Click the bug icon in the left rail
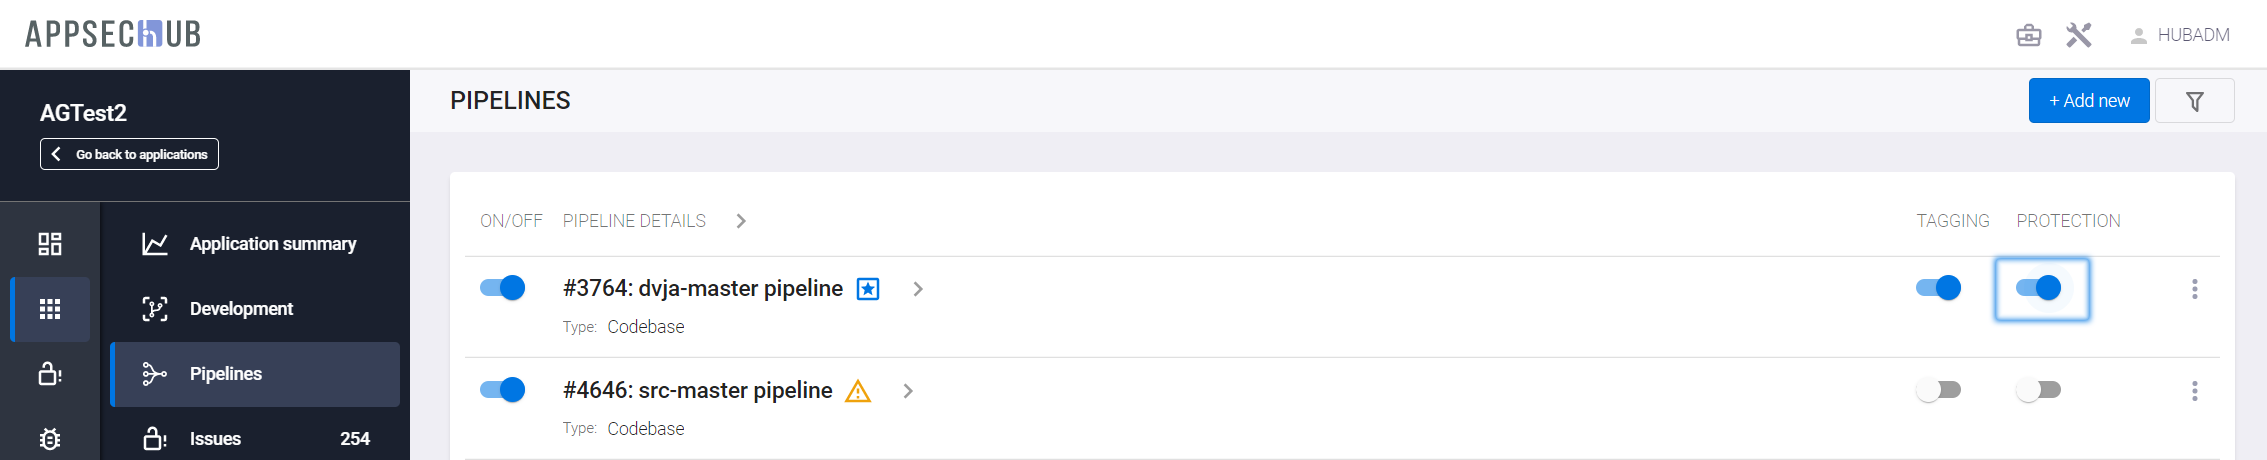The height and width of the screenshot is (460, 2267). click(50, 439)
